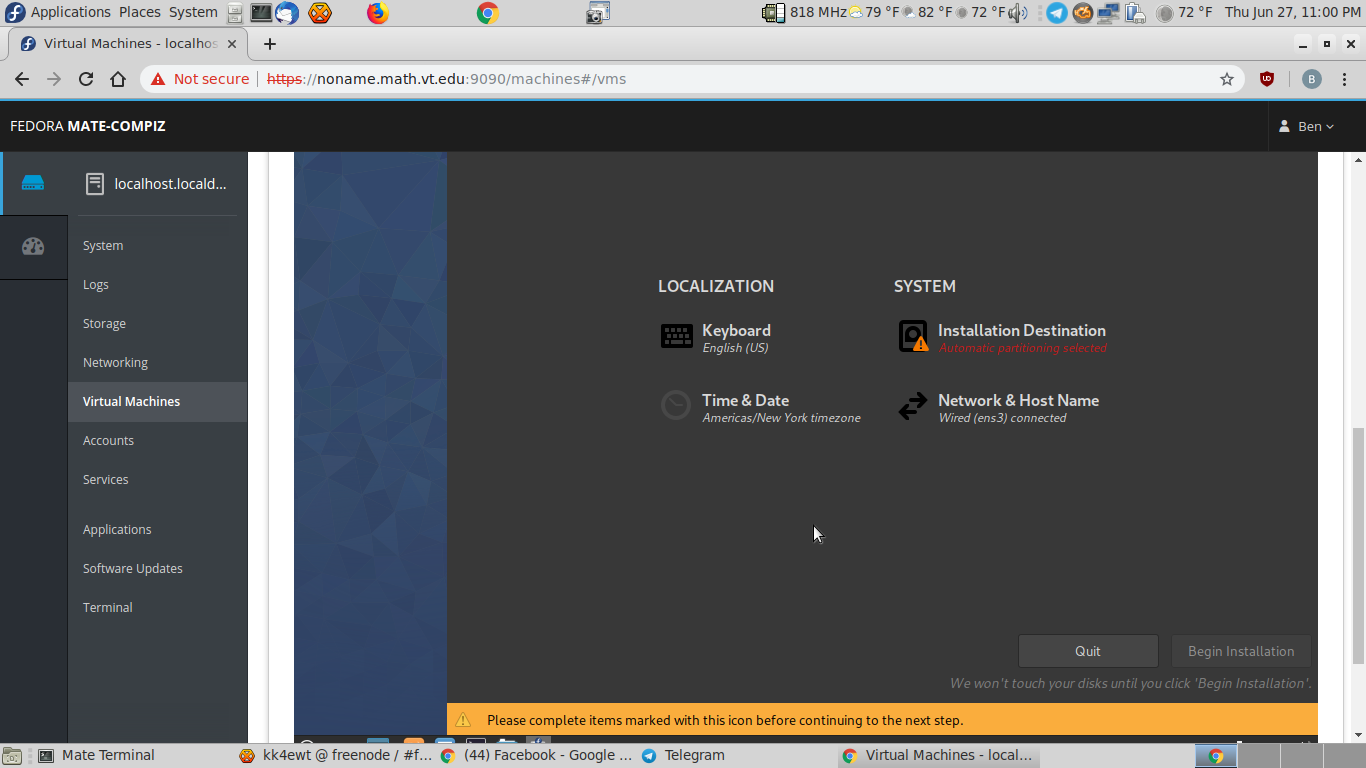Open the file cabinet launcher in top panel

coord(234,13)
